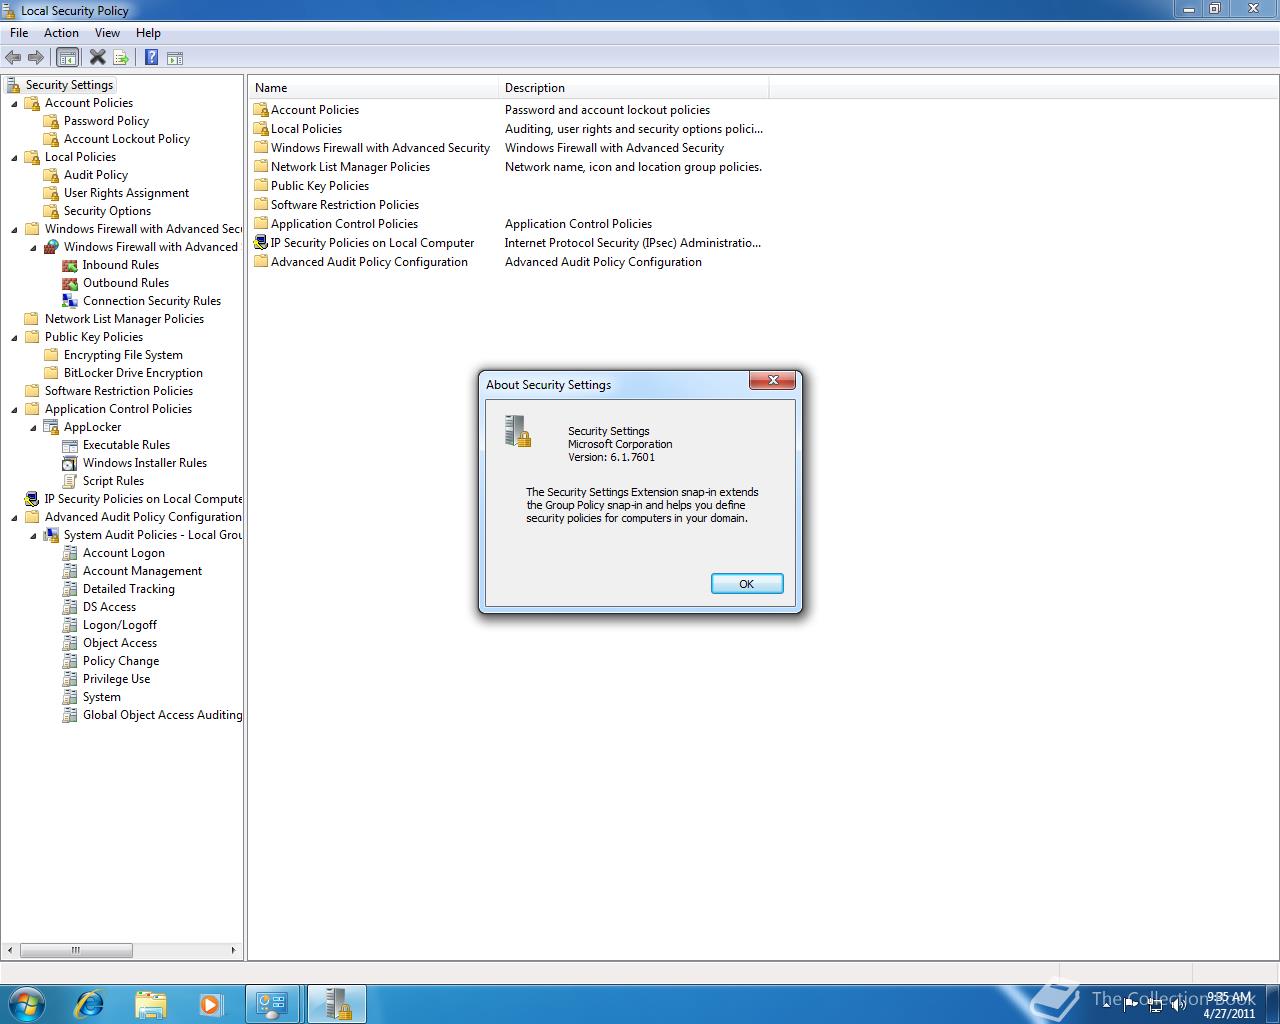
Task: Click Logon/Logoff audit icon in tree
Action: point(70,625)
